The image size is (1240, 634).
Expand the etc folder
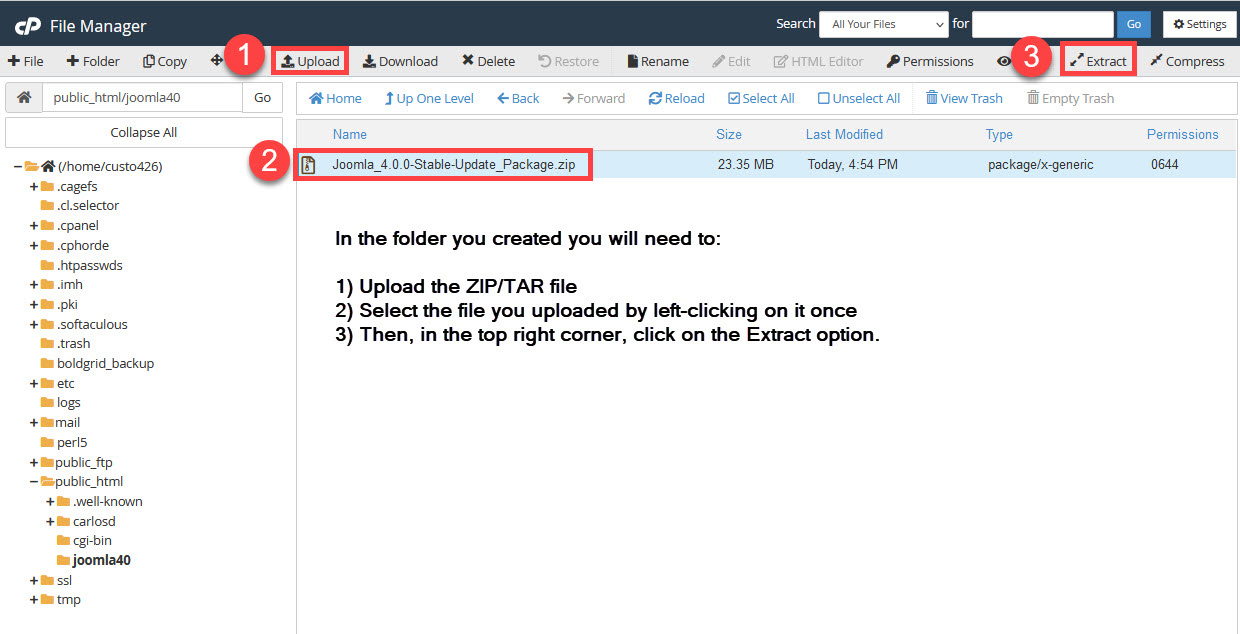coord(34,383)
